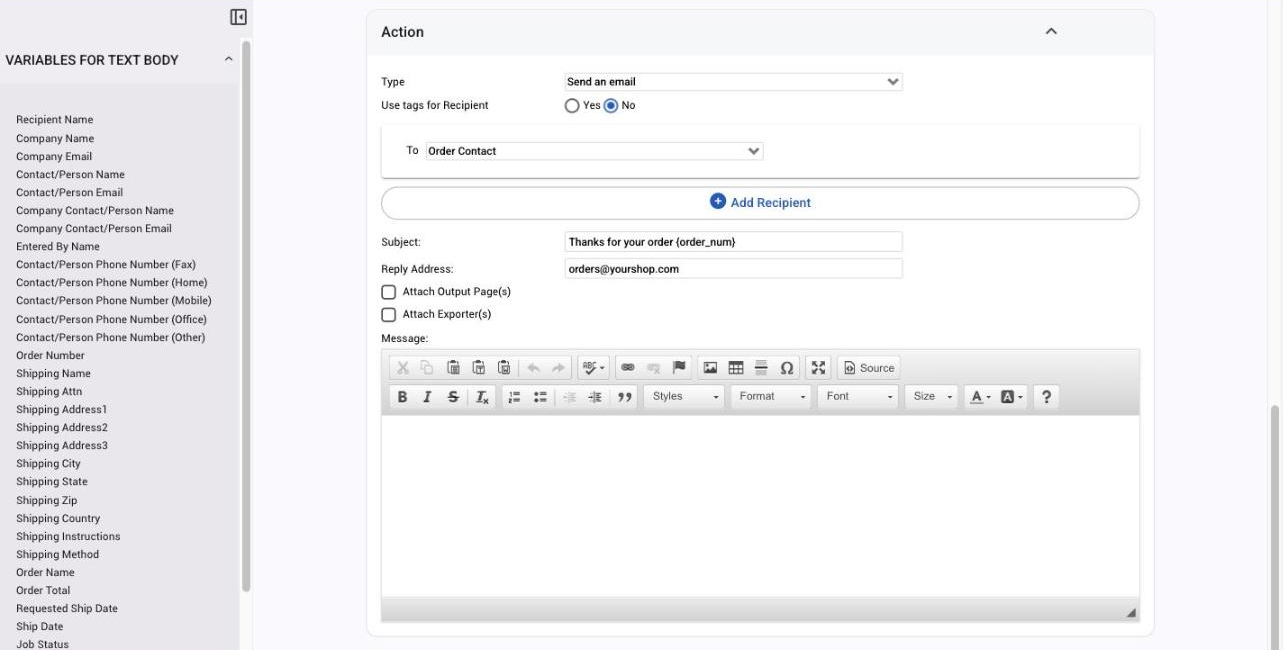Click the Shipping City variable
Screen dimensions: 1283x650
point(48,464)
